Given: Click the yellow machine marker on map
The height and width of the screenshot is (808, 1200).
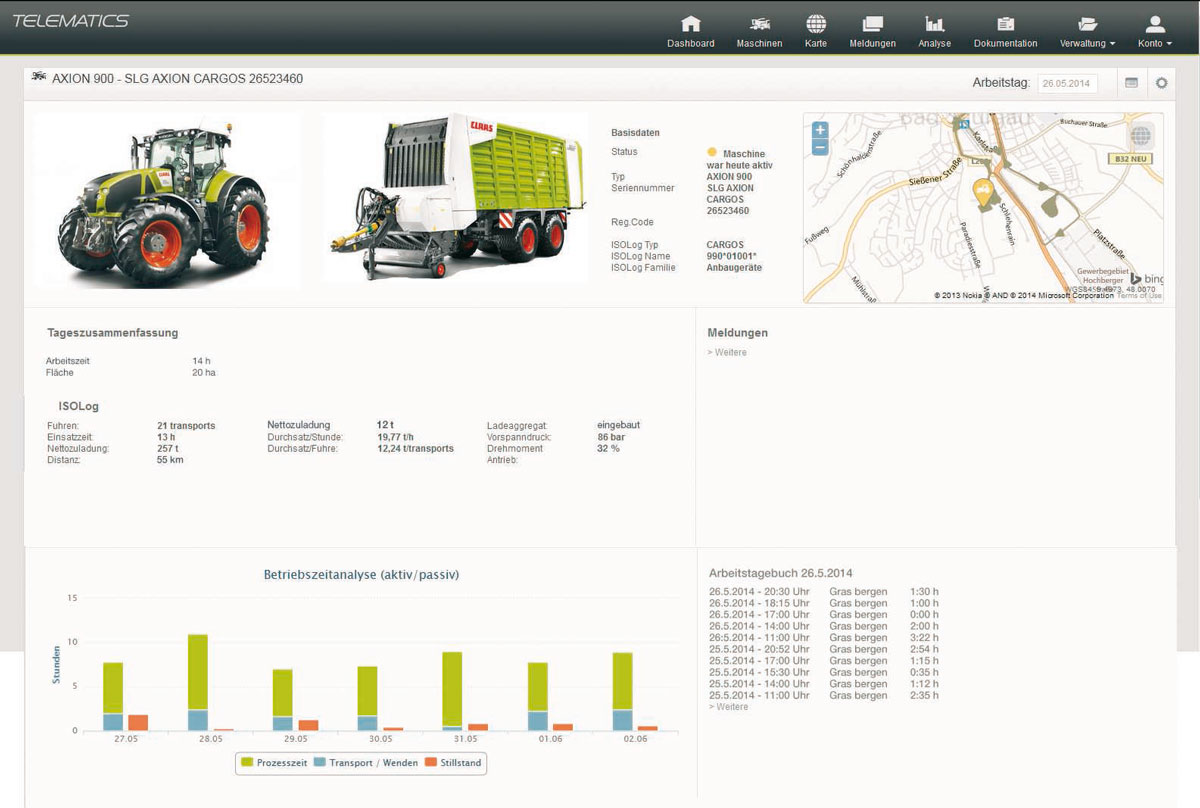Looking at the screenshot, I should (x=983, y=192).
